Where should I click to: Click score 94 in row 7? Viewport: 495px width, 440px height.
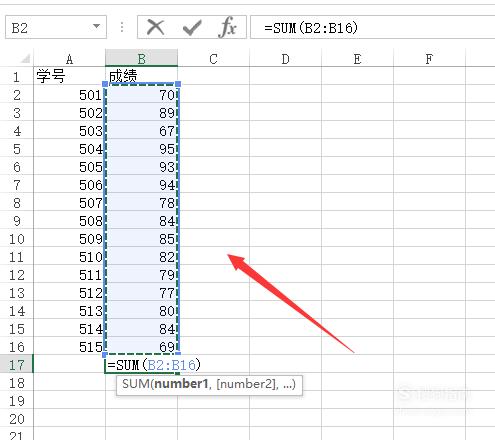[141, 185]
